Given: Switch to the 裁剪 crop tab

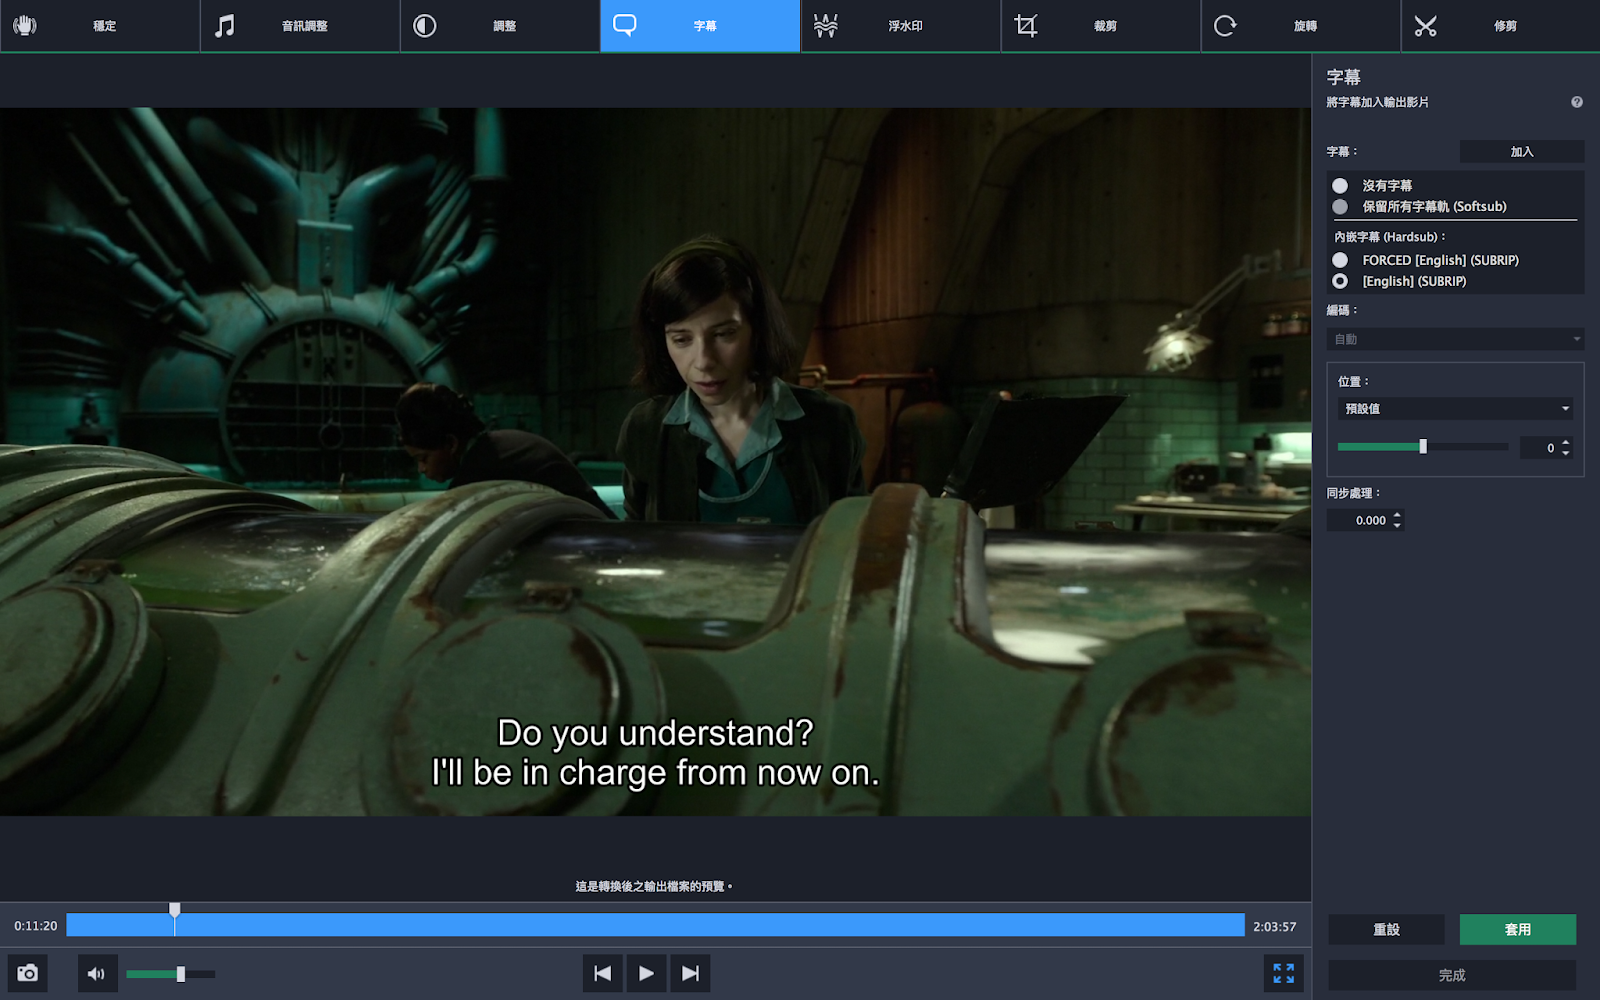Looking at the screenshot, I should 1100,26.
